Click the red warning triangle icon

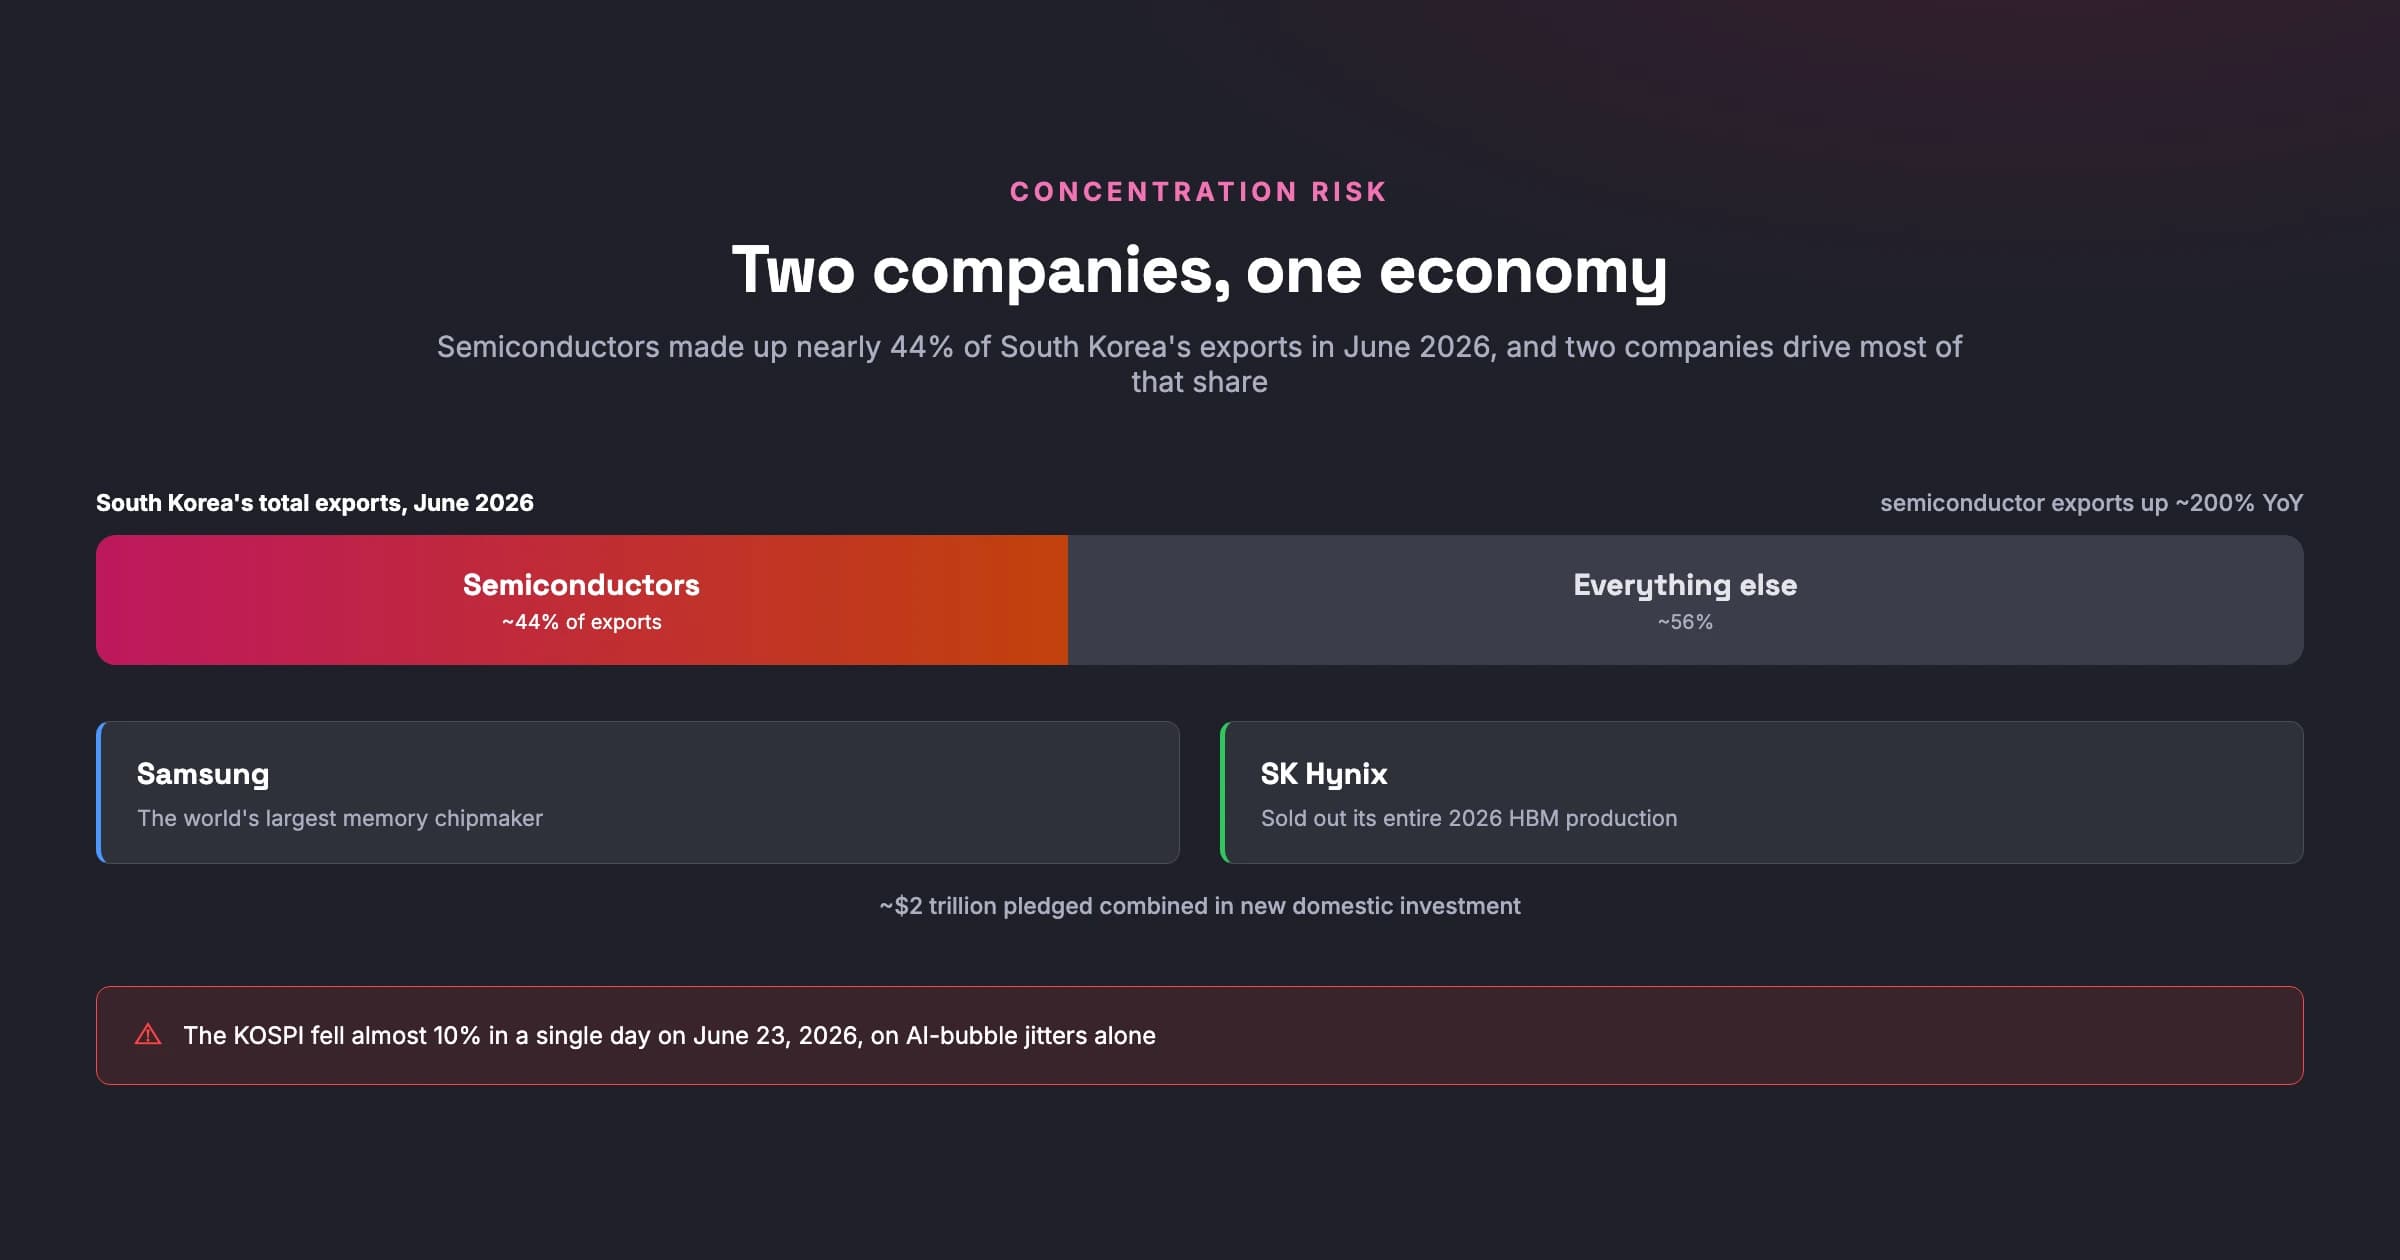148,1034
